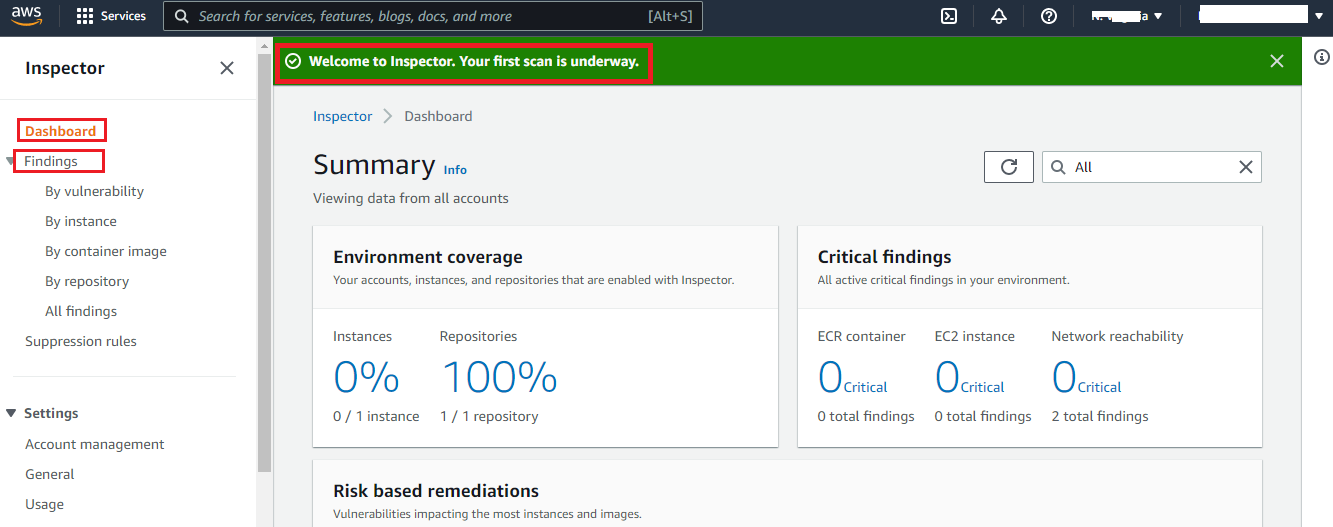Refresh the Summary dashboard data

(1008, 167)
